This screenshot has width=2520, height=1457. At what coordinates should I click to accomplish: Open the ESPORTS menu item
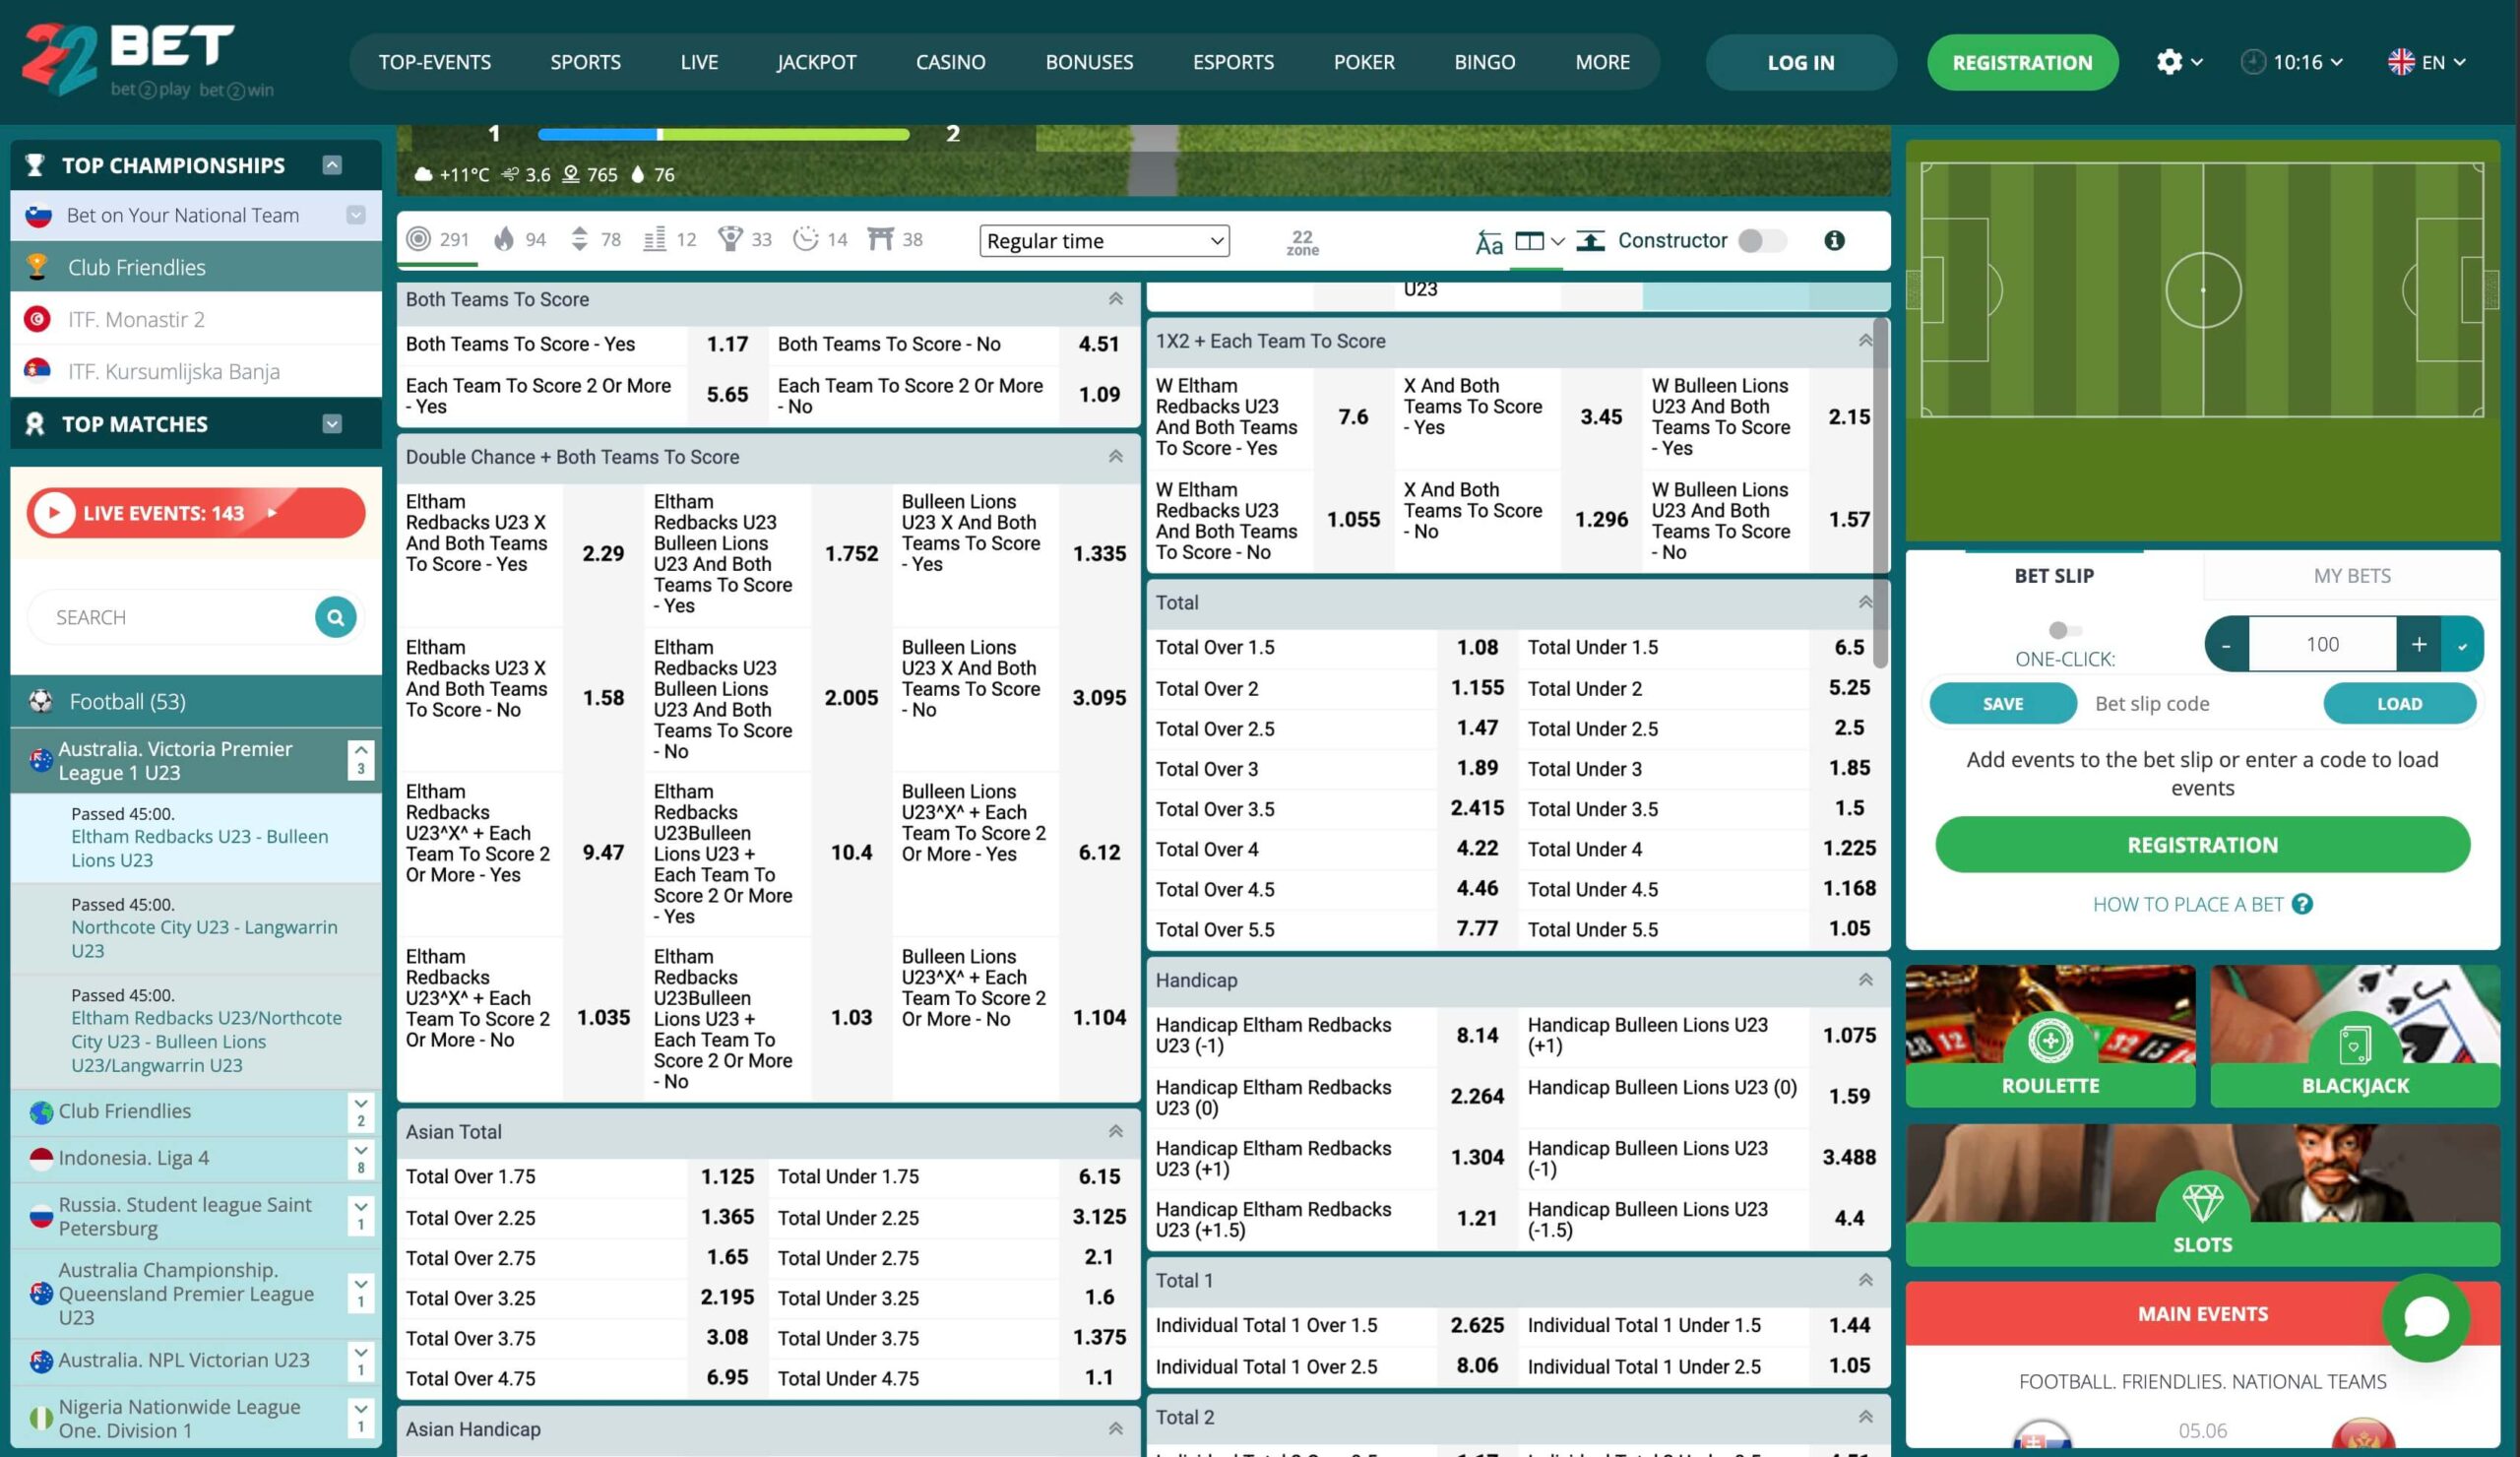coord(1233,62)
